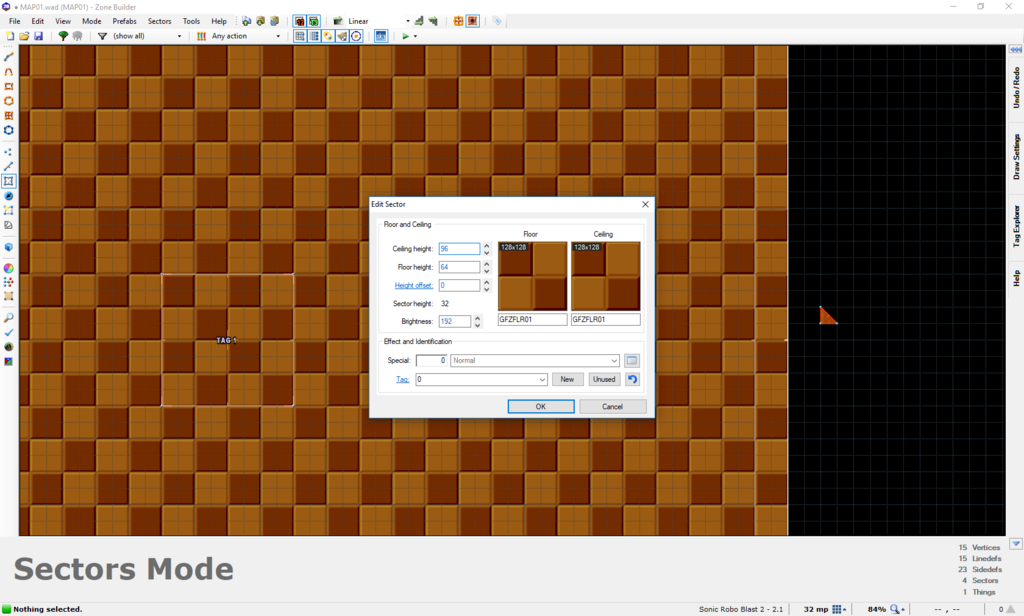Click the browse special effect icon button
The image size is (1024, 616).
[632, 360]
